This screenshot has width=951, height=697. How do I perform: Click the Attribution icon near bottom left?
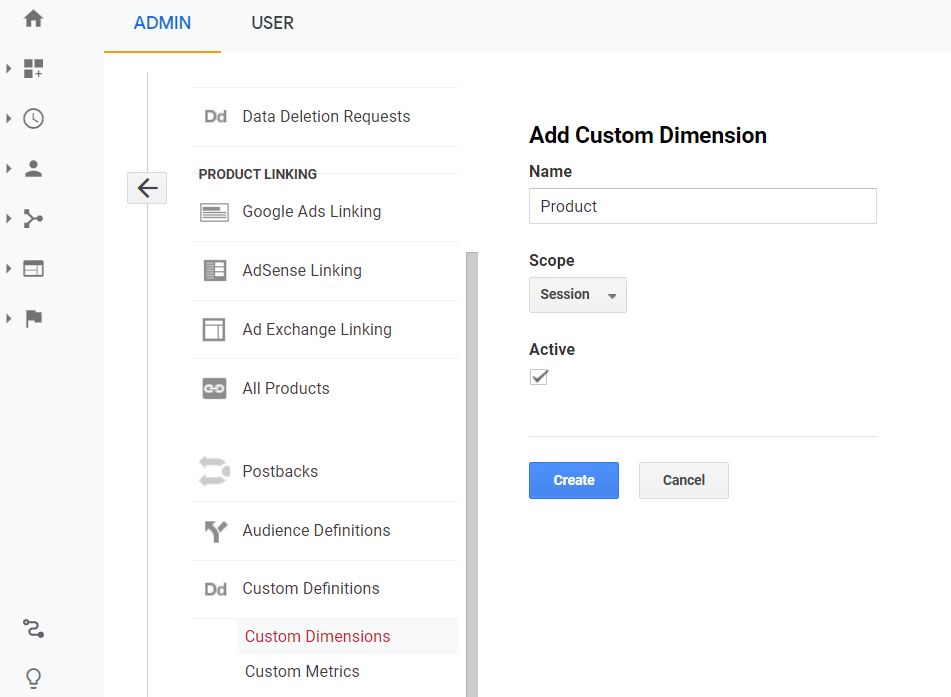(33, 629)
